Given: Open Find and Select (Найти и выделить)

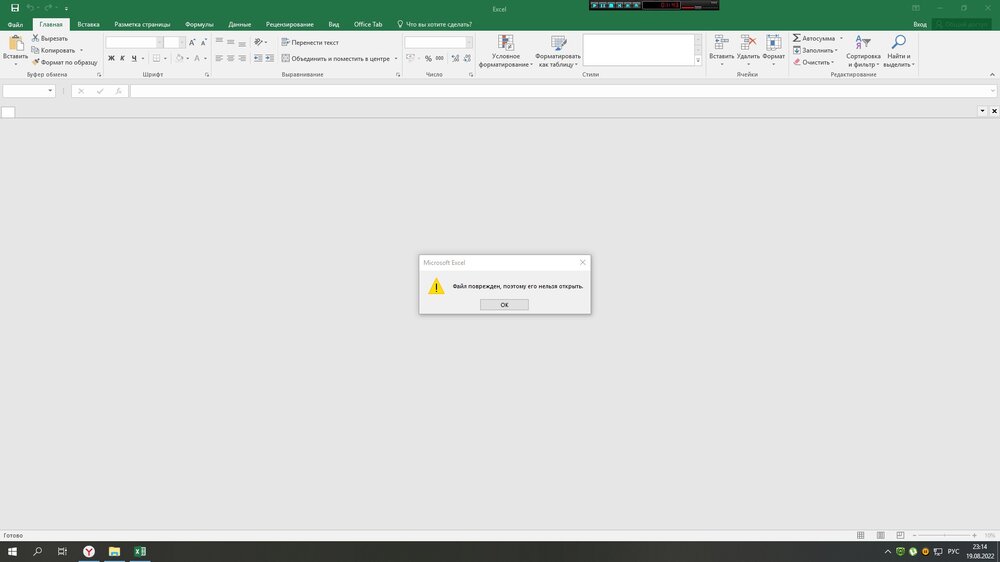Looking at the screenshot, I should pyautogui.click(x=899, y=51).
